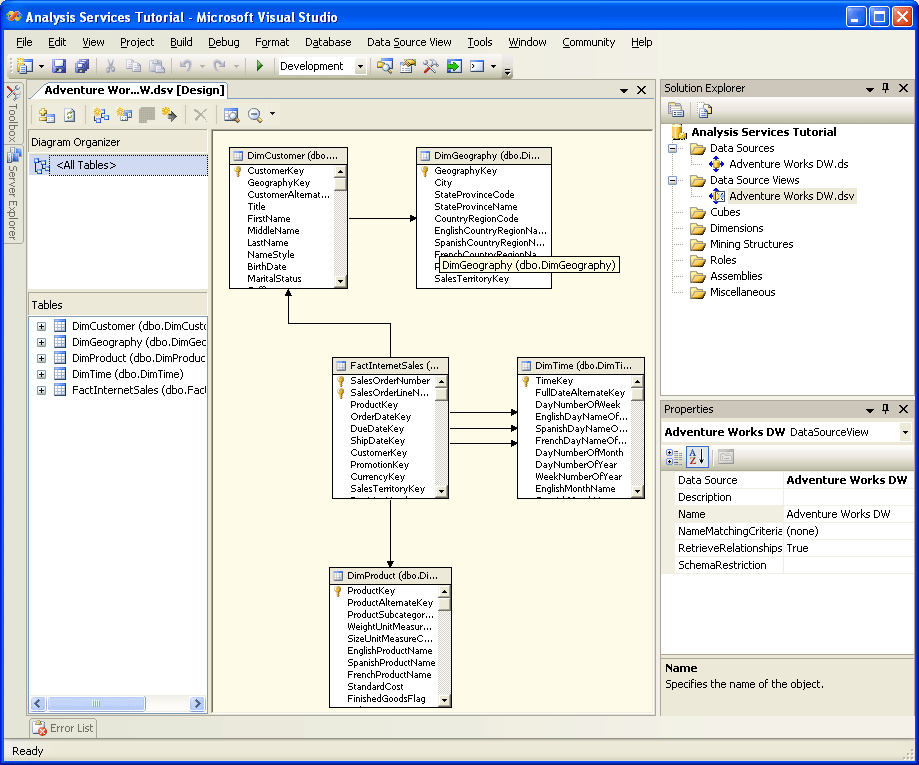
Task: Click the Refresh Data Source View icon
Action: click(x=68, y=116)
